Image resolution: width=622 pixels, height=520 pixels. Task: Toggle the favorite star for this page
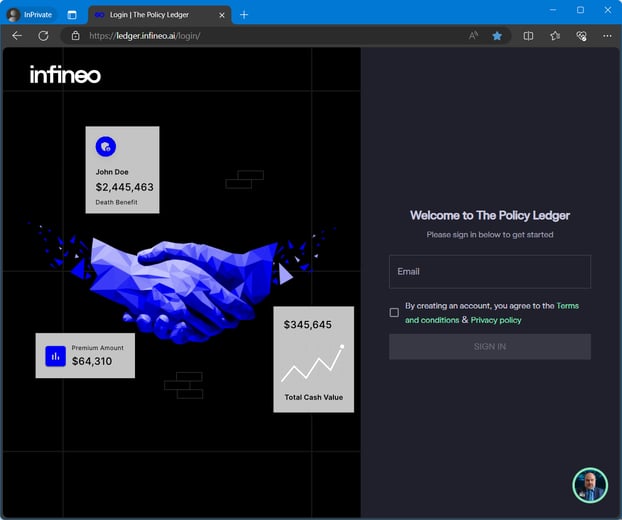pyautogui.click(x=497, y=36)
